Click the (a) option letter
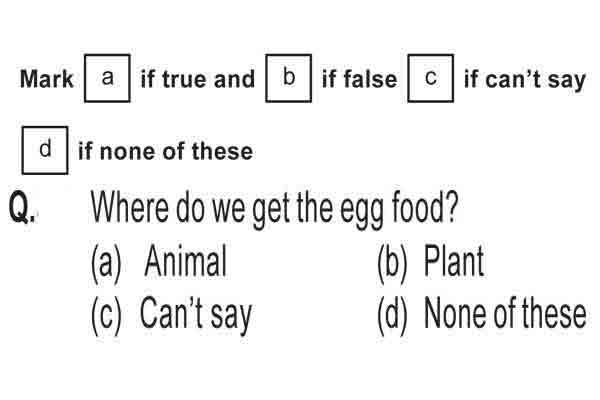 point(106,264)
